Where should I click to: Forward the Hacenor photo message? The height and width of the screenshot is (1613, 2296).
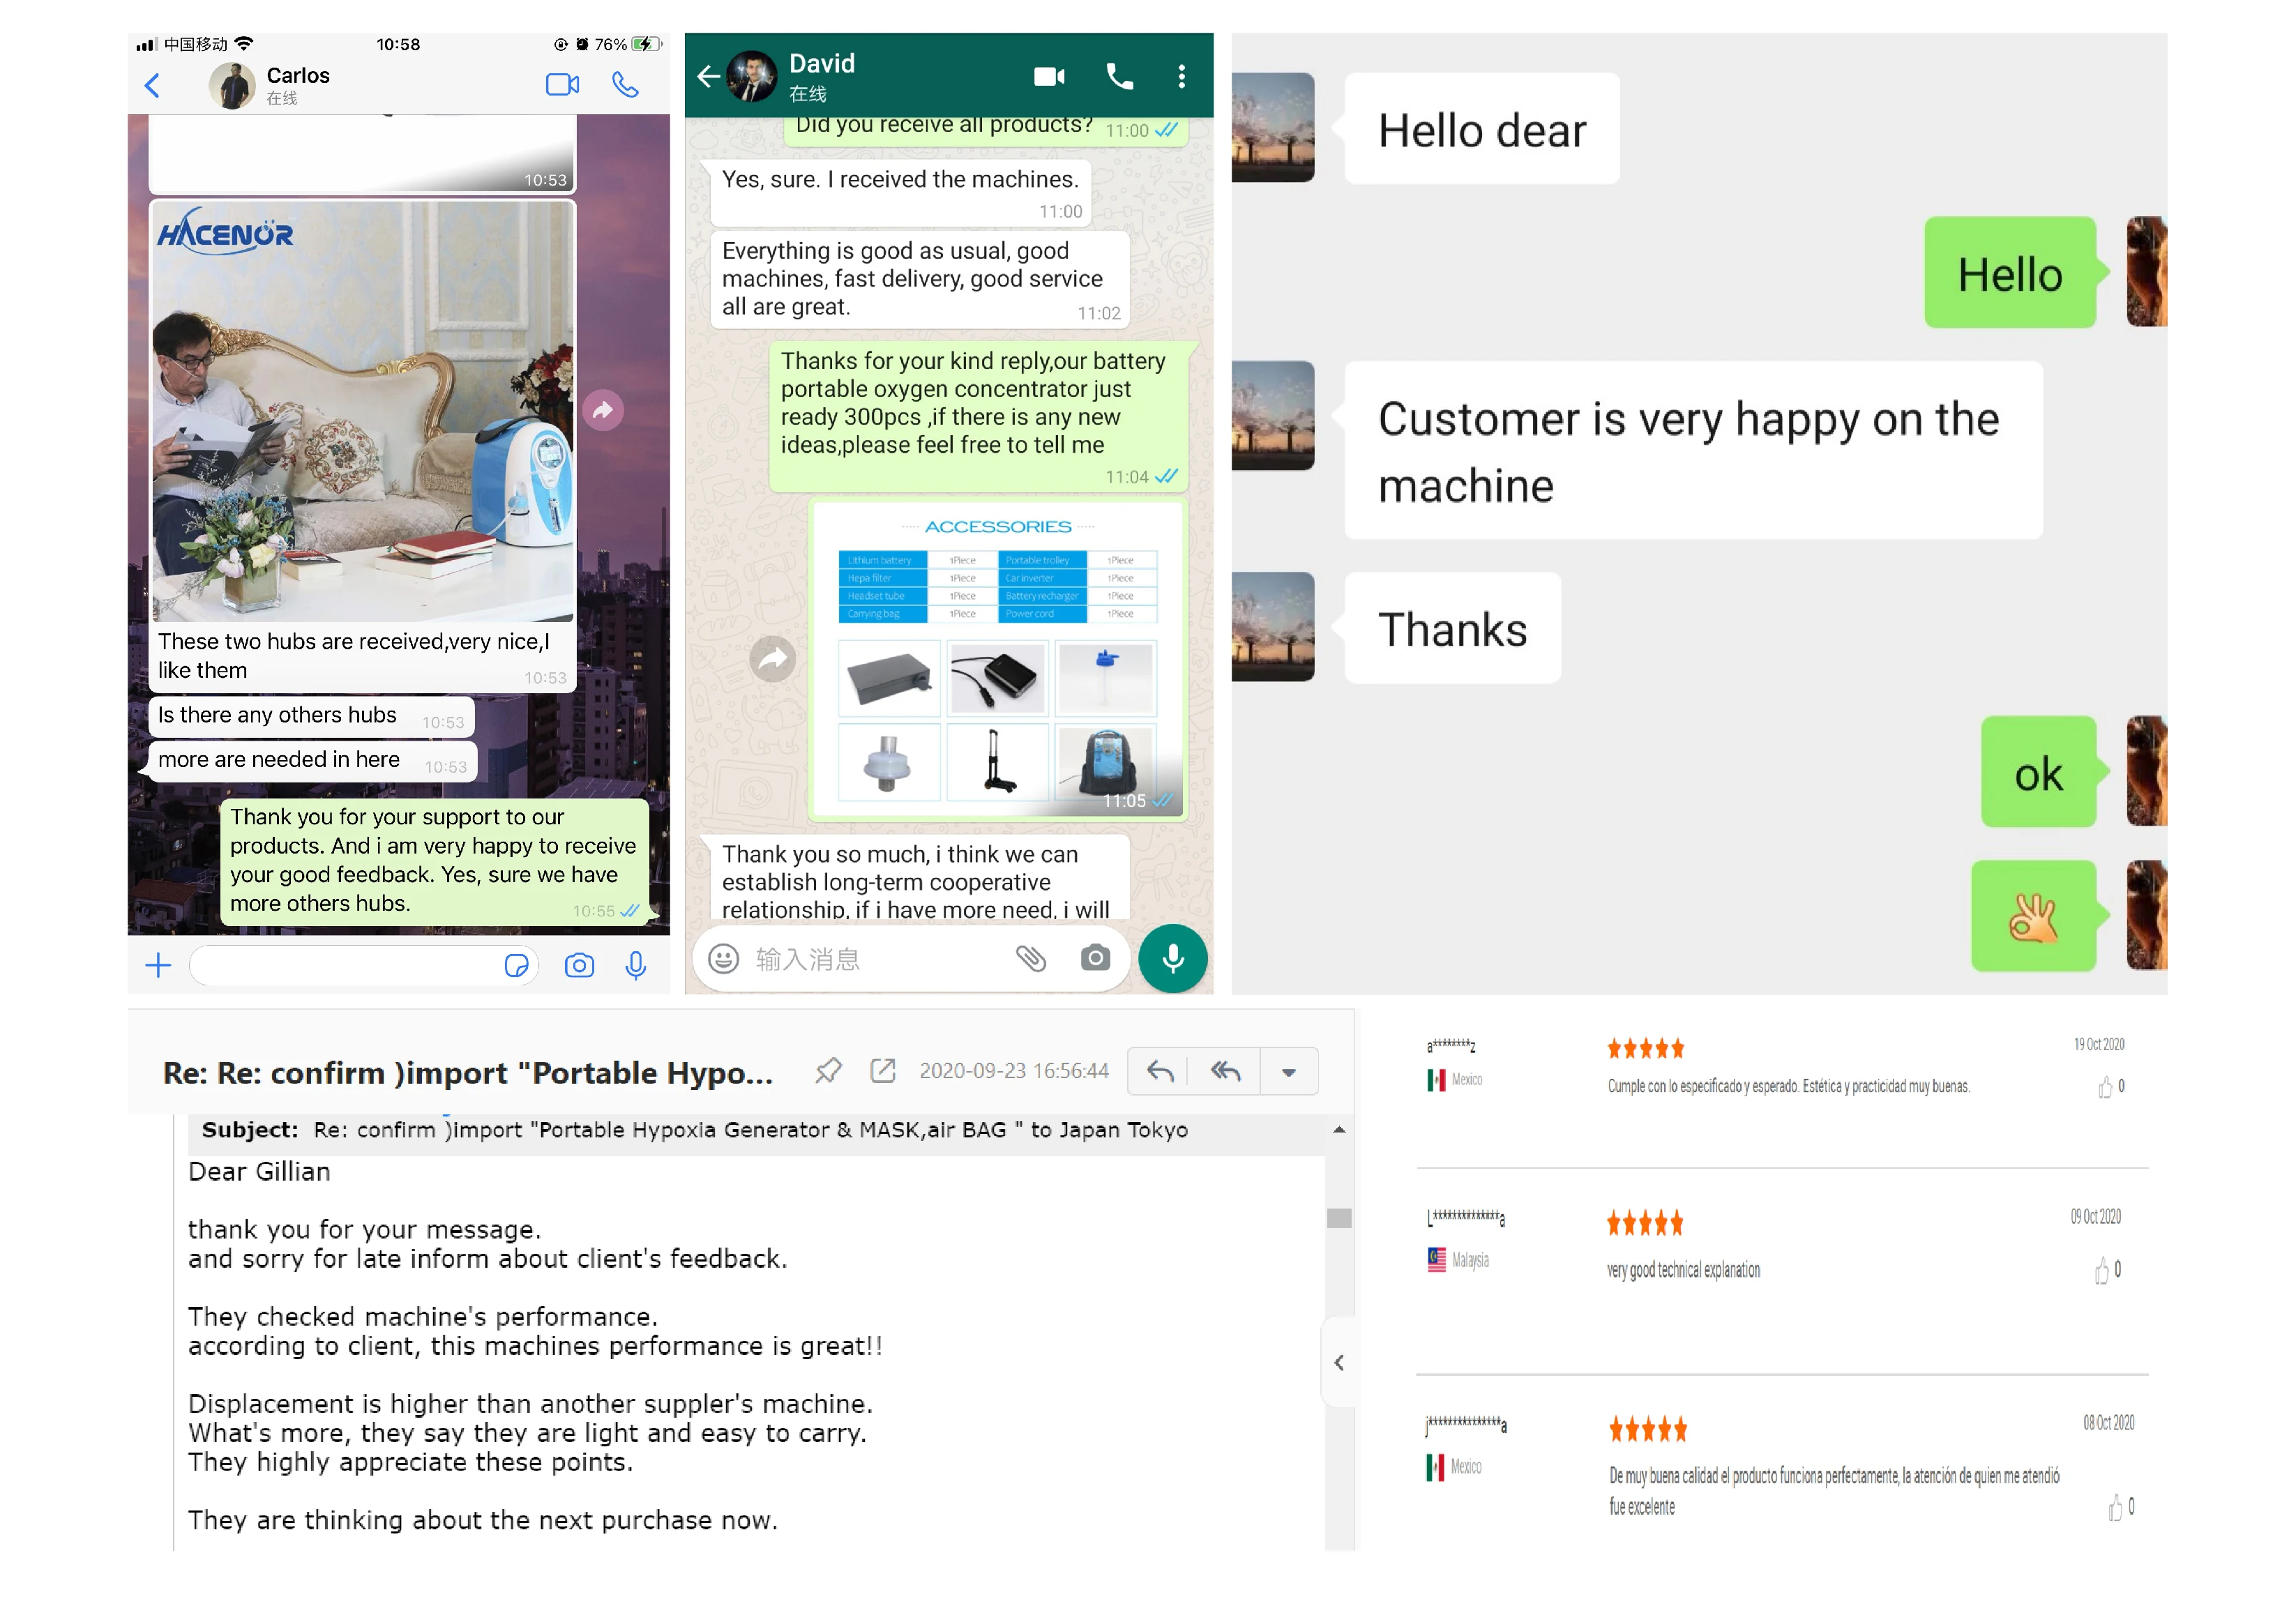pyautogui.click(x=603, y=410)
